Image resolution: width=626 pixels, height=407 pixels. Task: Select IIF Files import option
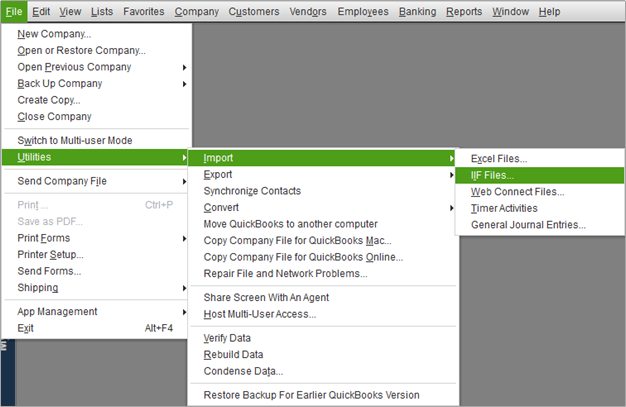(x=539, y=175)
